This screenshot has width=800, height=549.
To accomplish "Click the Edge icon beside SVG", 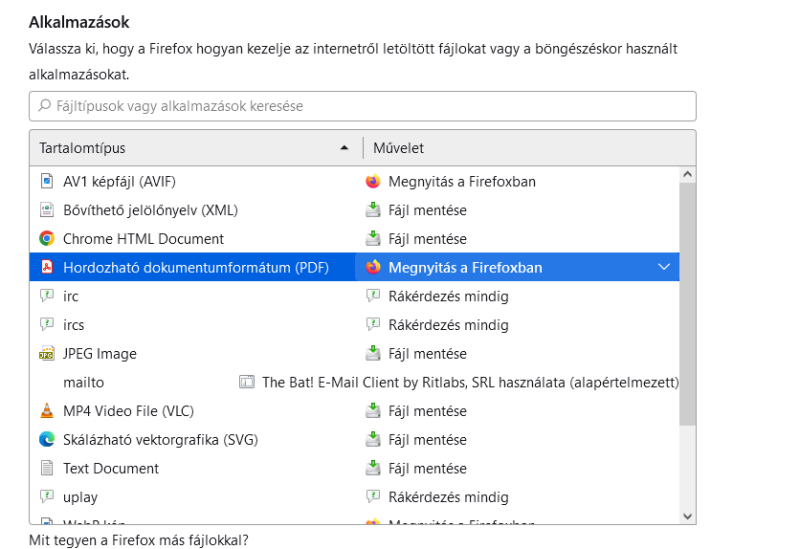I will (46, 439).
